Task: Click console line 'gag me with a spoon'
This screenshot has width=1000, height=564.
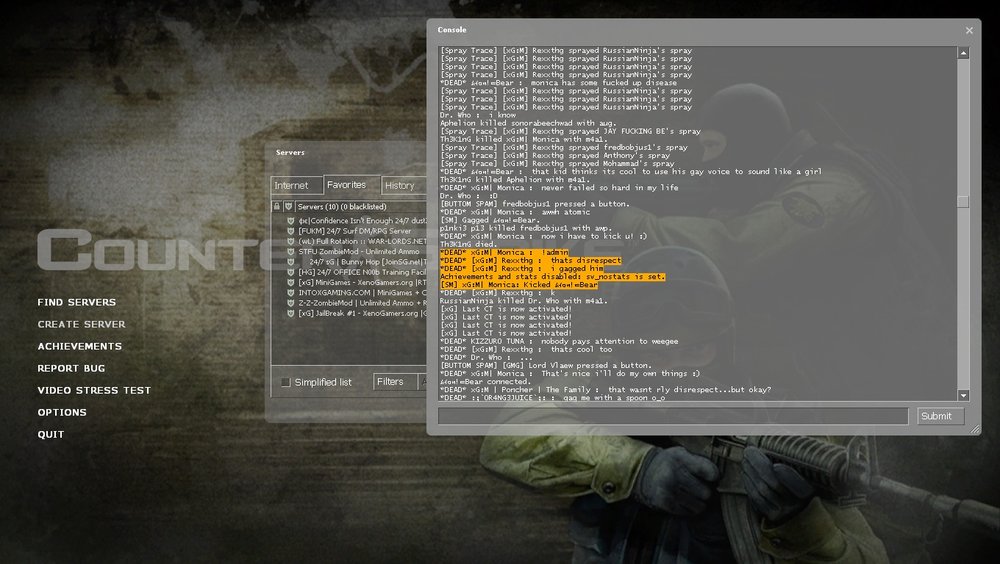Action: (x=552, y=397)
